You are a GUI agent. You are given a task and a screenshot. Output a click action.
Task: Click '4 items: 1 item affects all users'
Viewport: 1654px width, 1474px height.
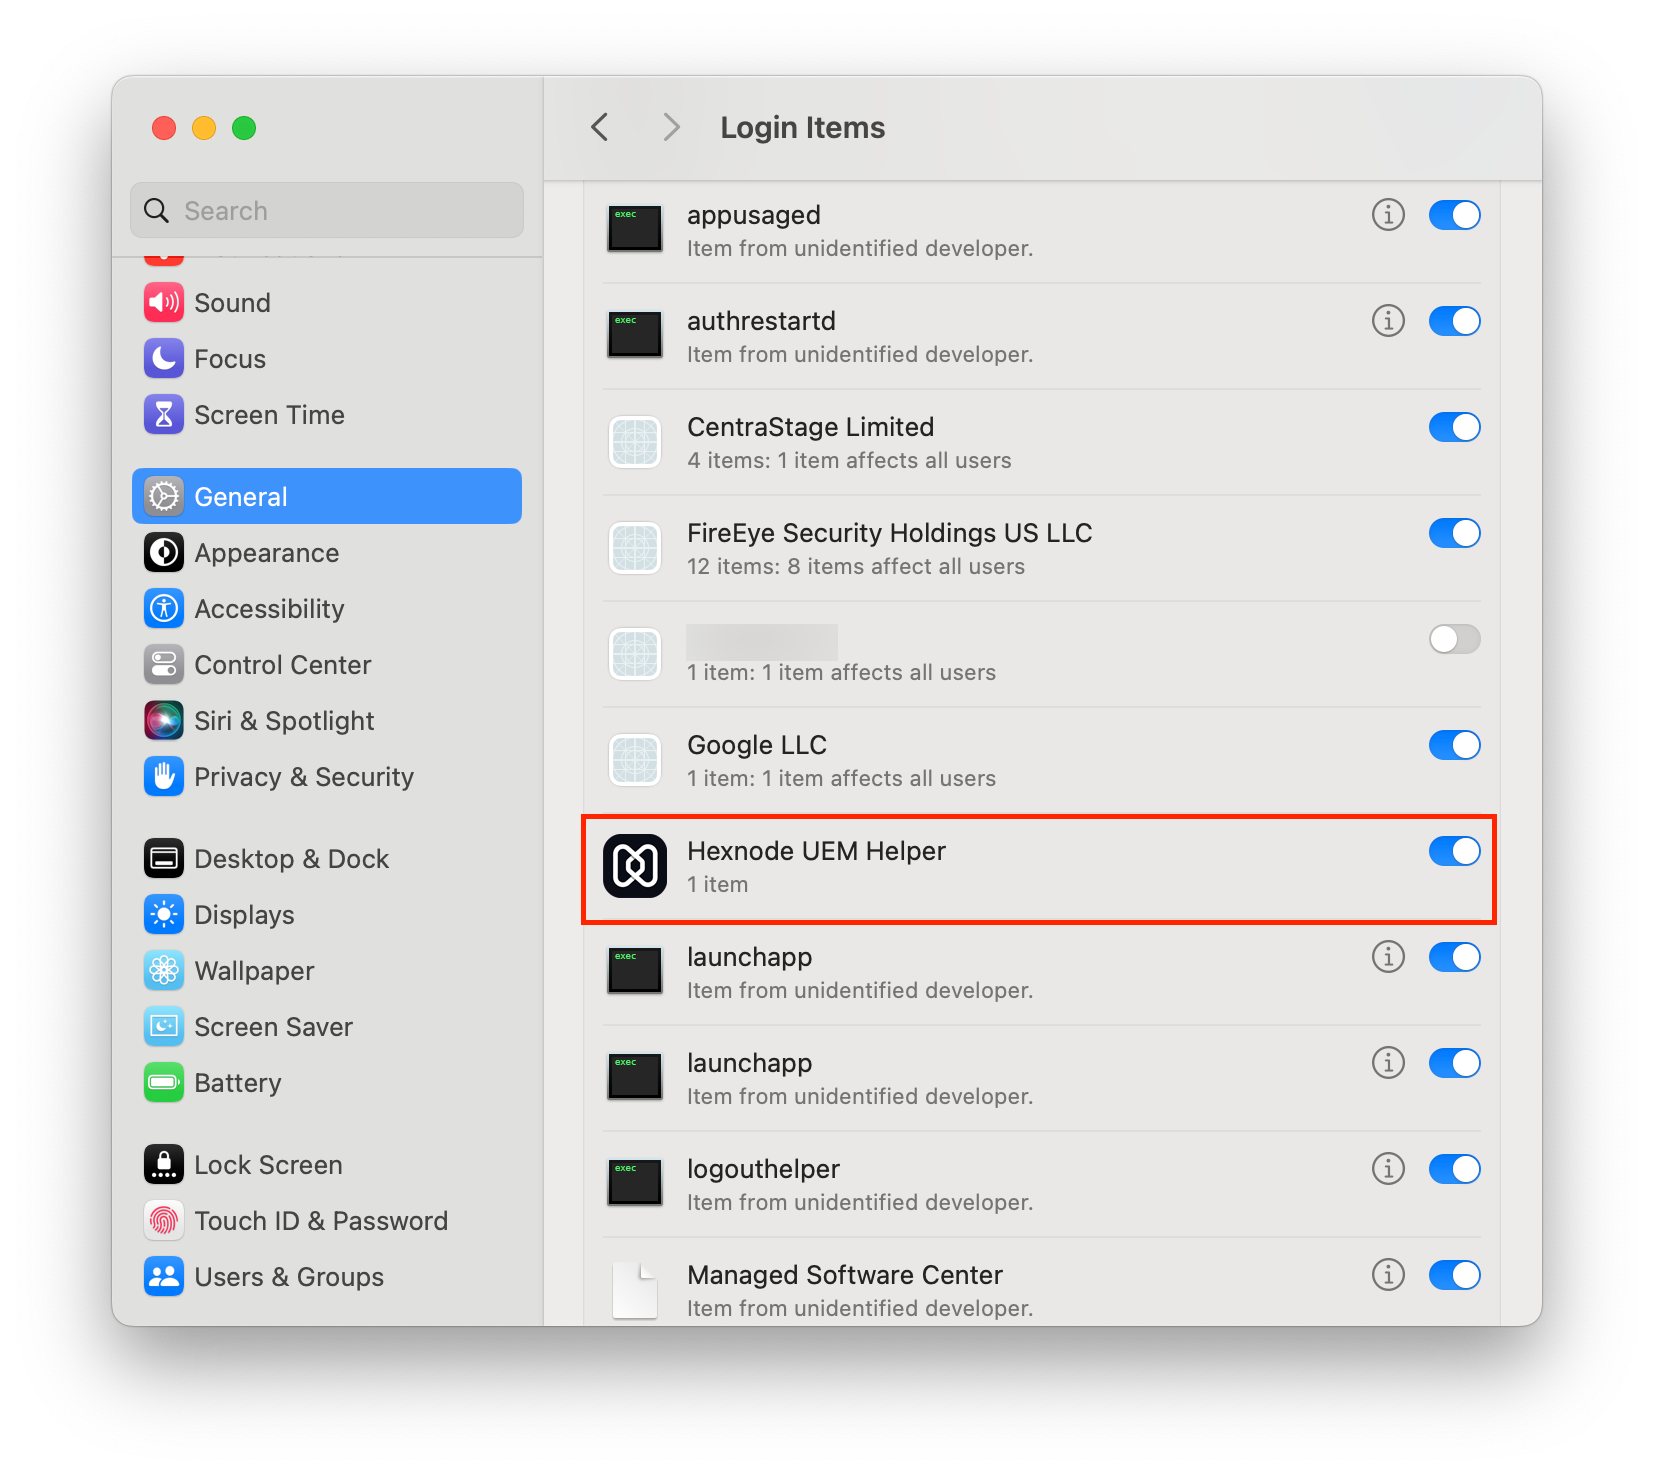pos(849,460)
